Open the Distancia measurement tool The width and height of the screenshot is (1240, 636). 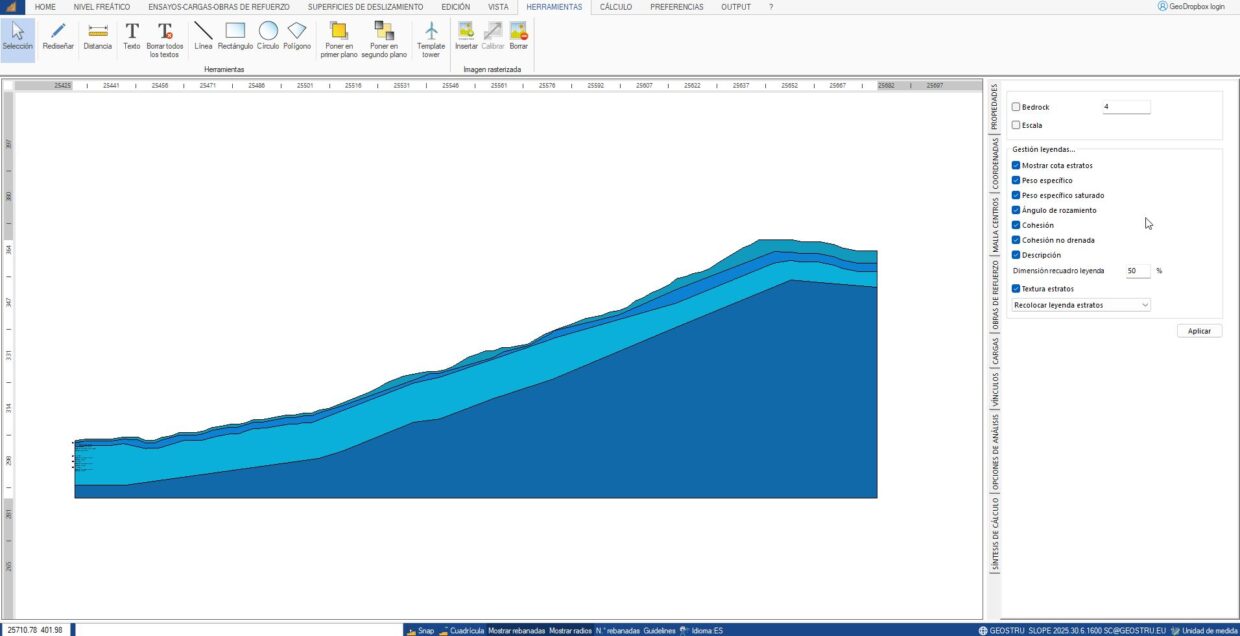[98, 40]
